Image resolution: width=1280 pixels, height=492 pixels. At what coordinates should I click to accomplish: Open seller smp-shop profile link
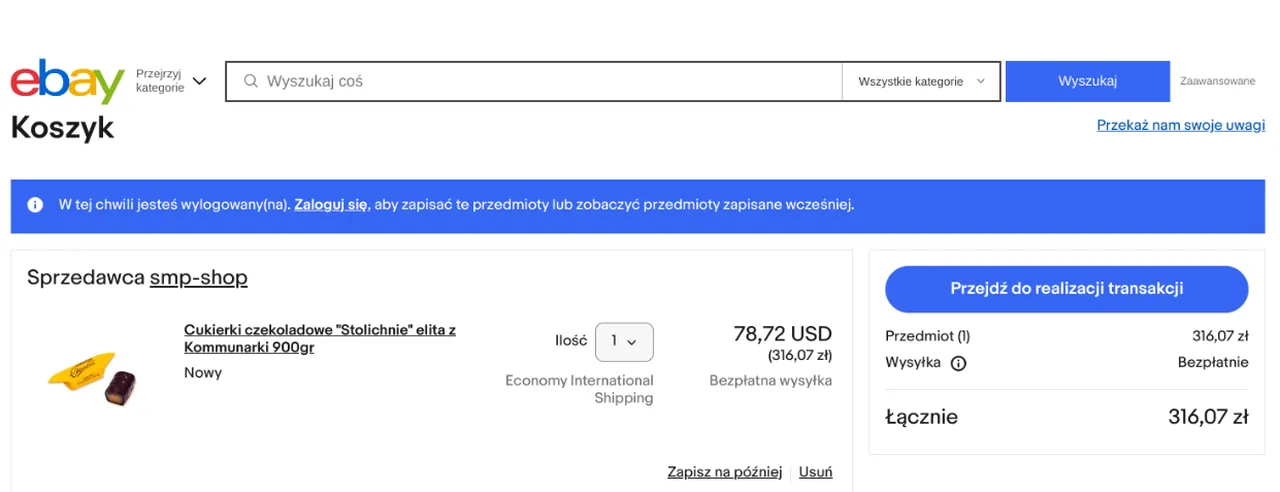point(198,277)
